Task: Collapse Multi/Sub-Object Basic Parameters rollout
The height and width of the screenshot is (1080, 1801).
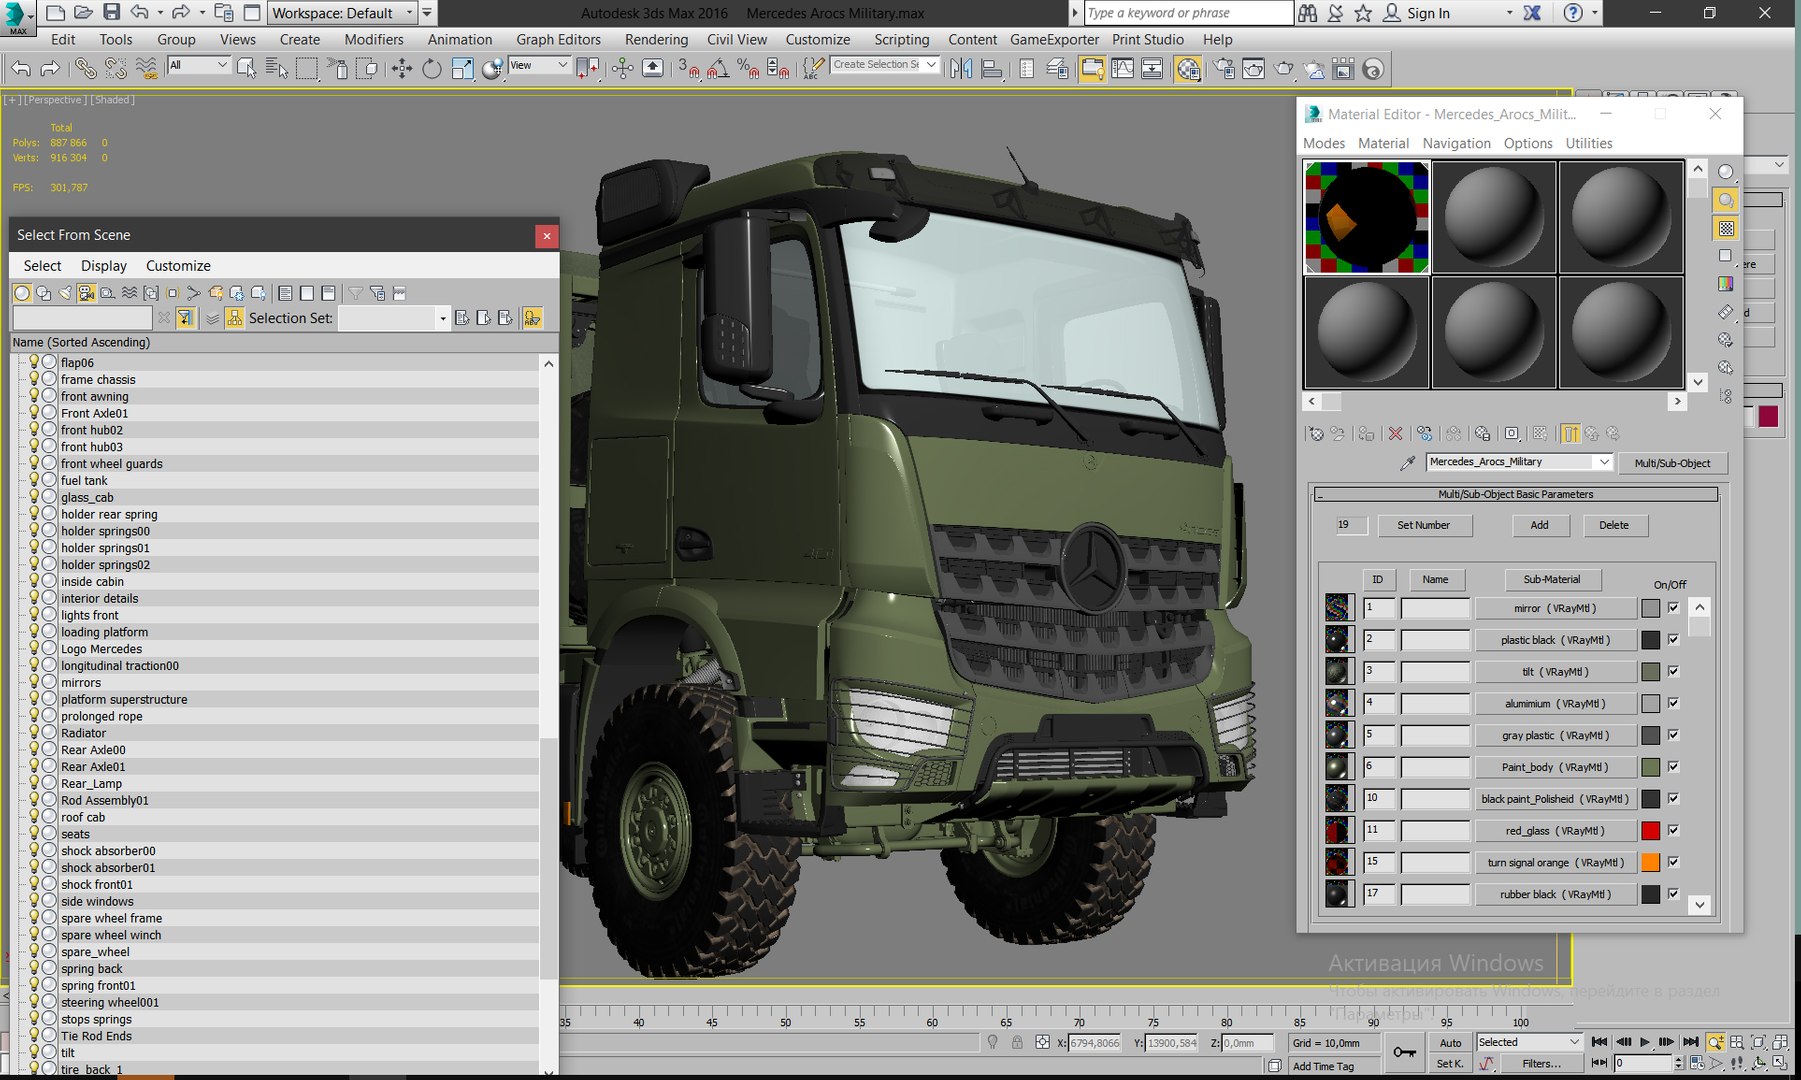Action: 1515,494
